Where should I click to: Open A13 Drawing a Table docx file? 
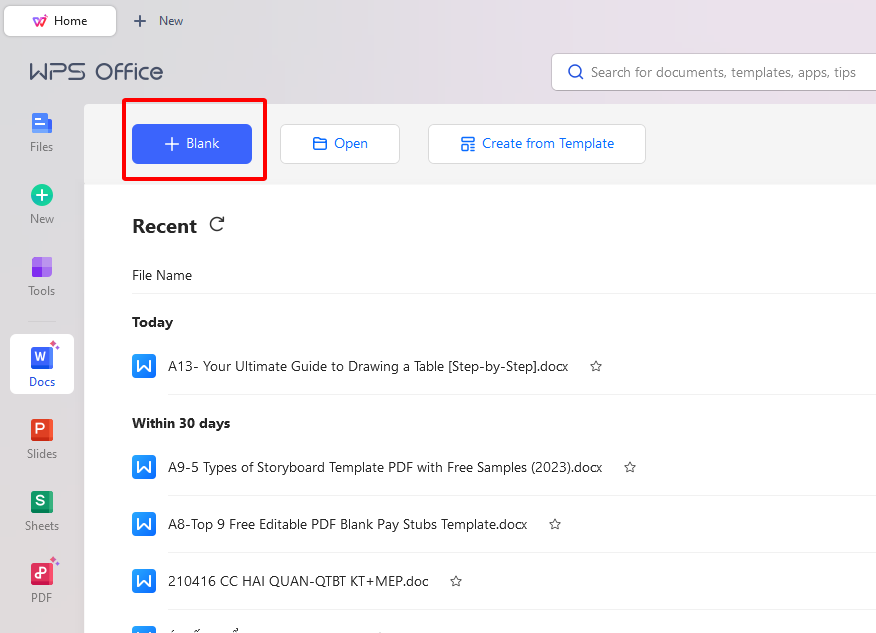pyautogui.click(x=367, y=366)
